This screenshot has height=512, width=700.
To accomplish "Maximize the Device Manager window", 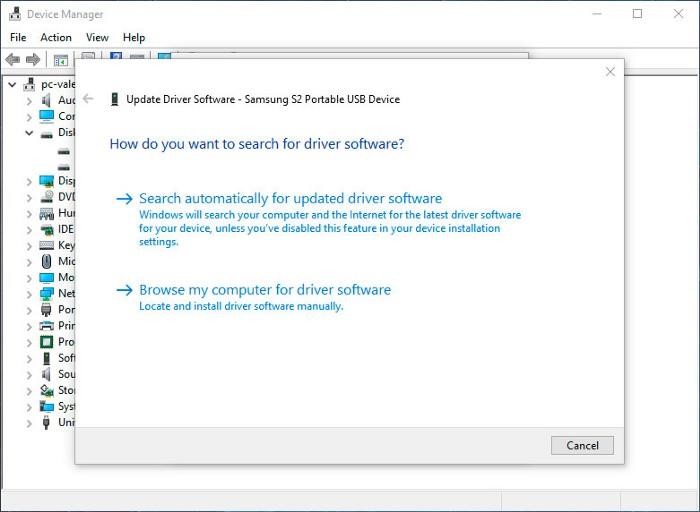I will (638, 14).
